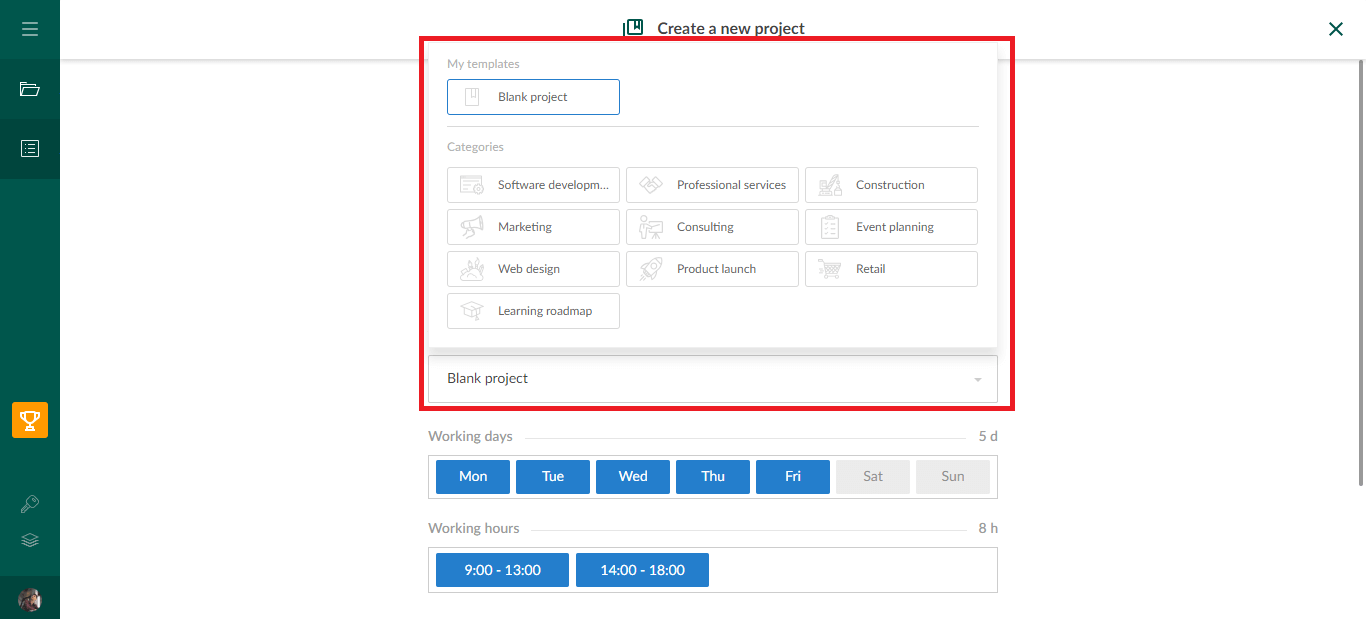The height and width of the screenshot is (619, 1366).
Task: Pick the Construction template category
Action: click(891, 185)
